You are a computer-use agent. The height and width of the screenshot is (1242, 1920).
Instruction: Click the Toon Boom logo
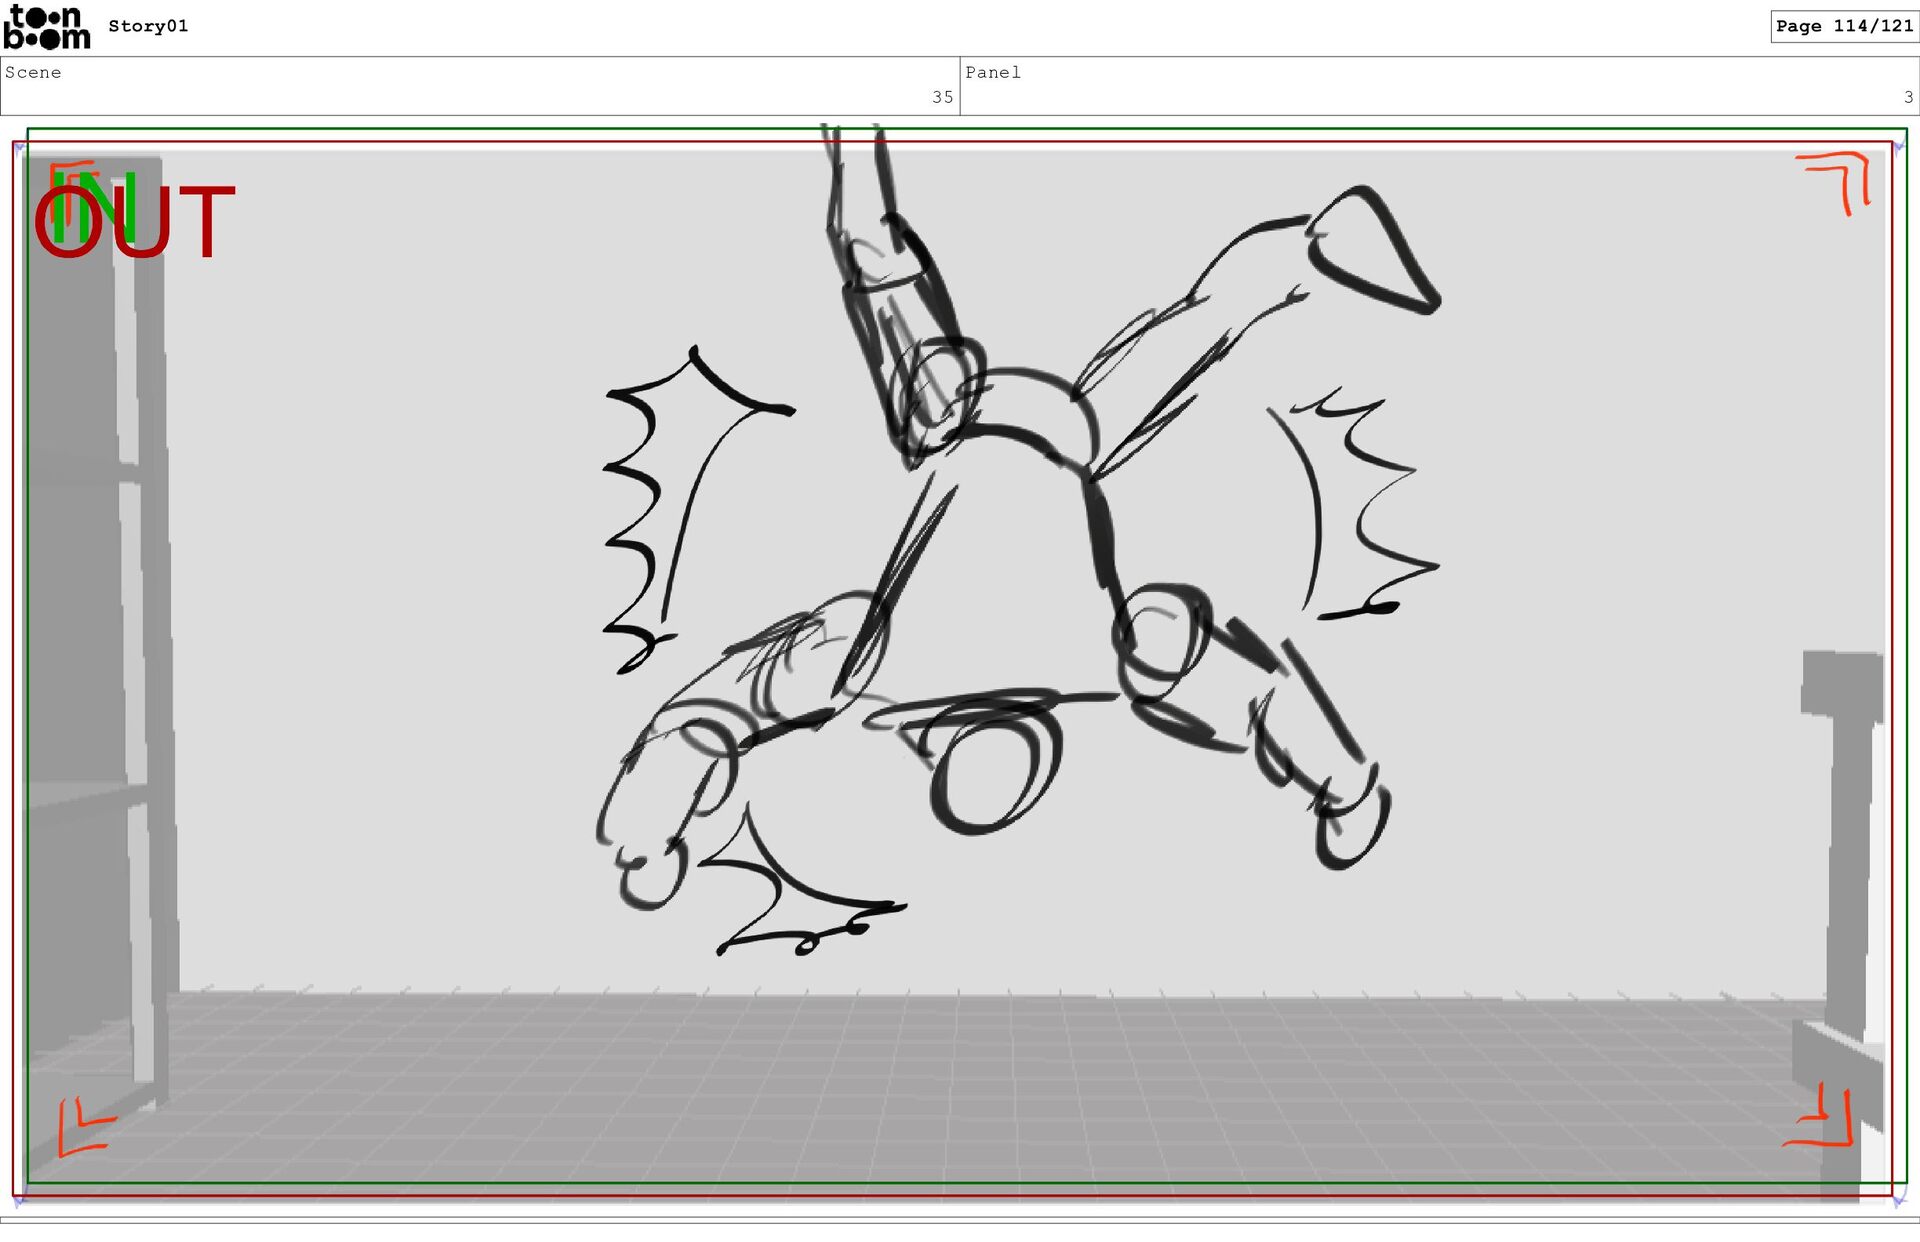(46, 27)
